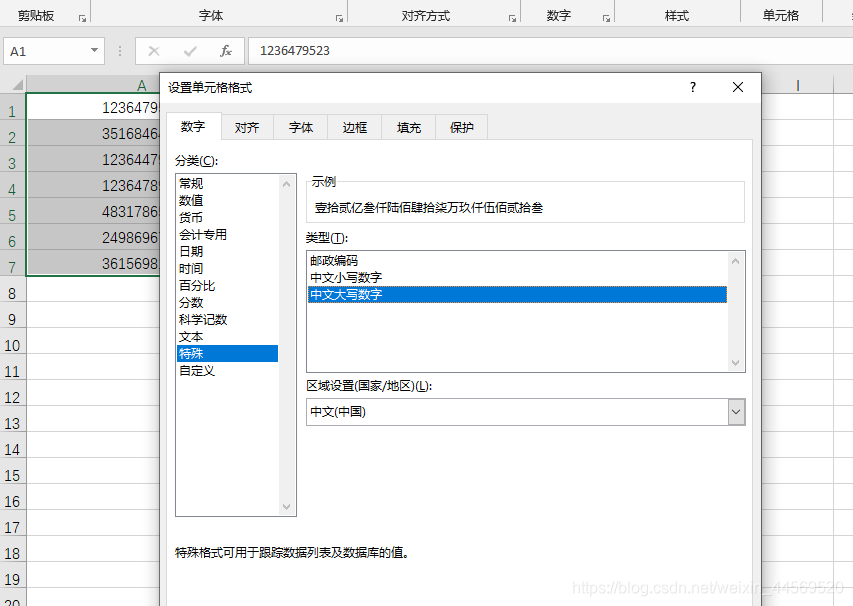This screenshot has width=853, height=606.
Task: Switch to 数字 tab
Action: pyautogui.click(x=193, y=127)
